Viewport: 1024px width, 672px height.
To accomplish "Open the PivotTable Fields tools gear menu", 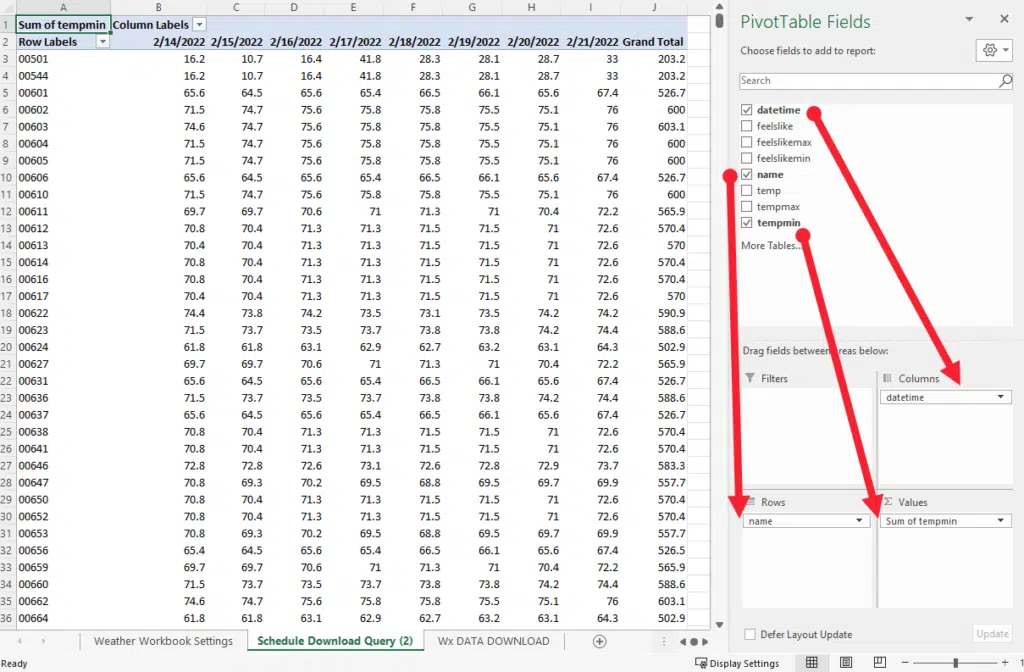I will point(993,51).
